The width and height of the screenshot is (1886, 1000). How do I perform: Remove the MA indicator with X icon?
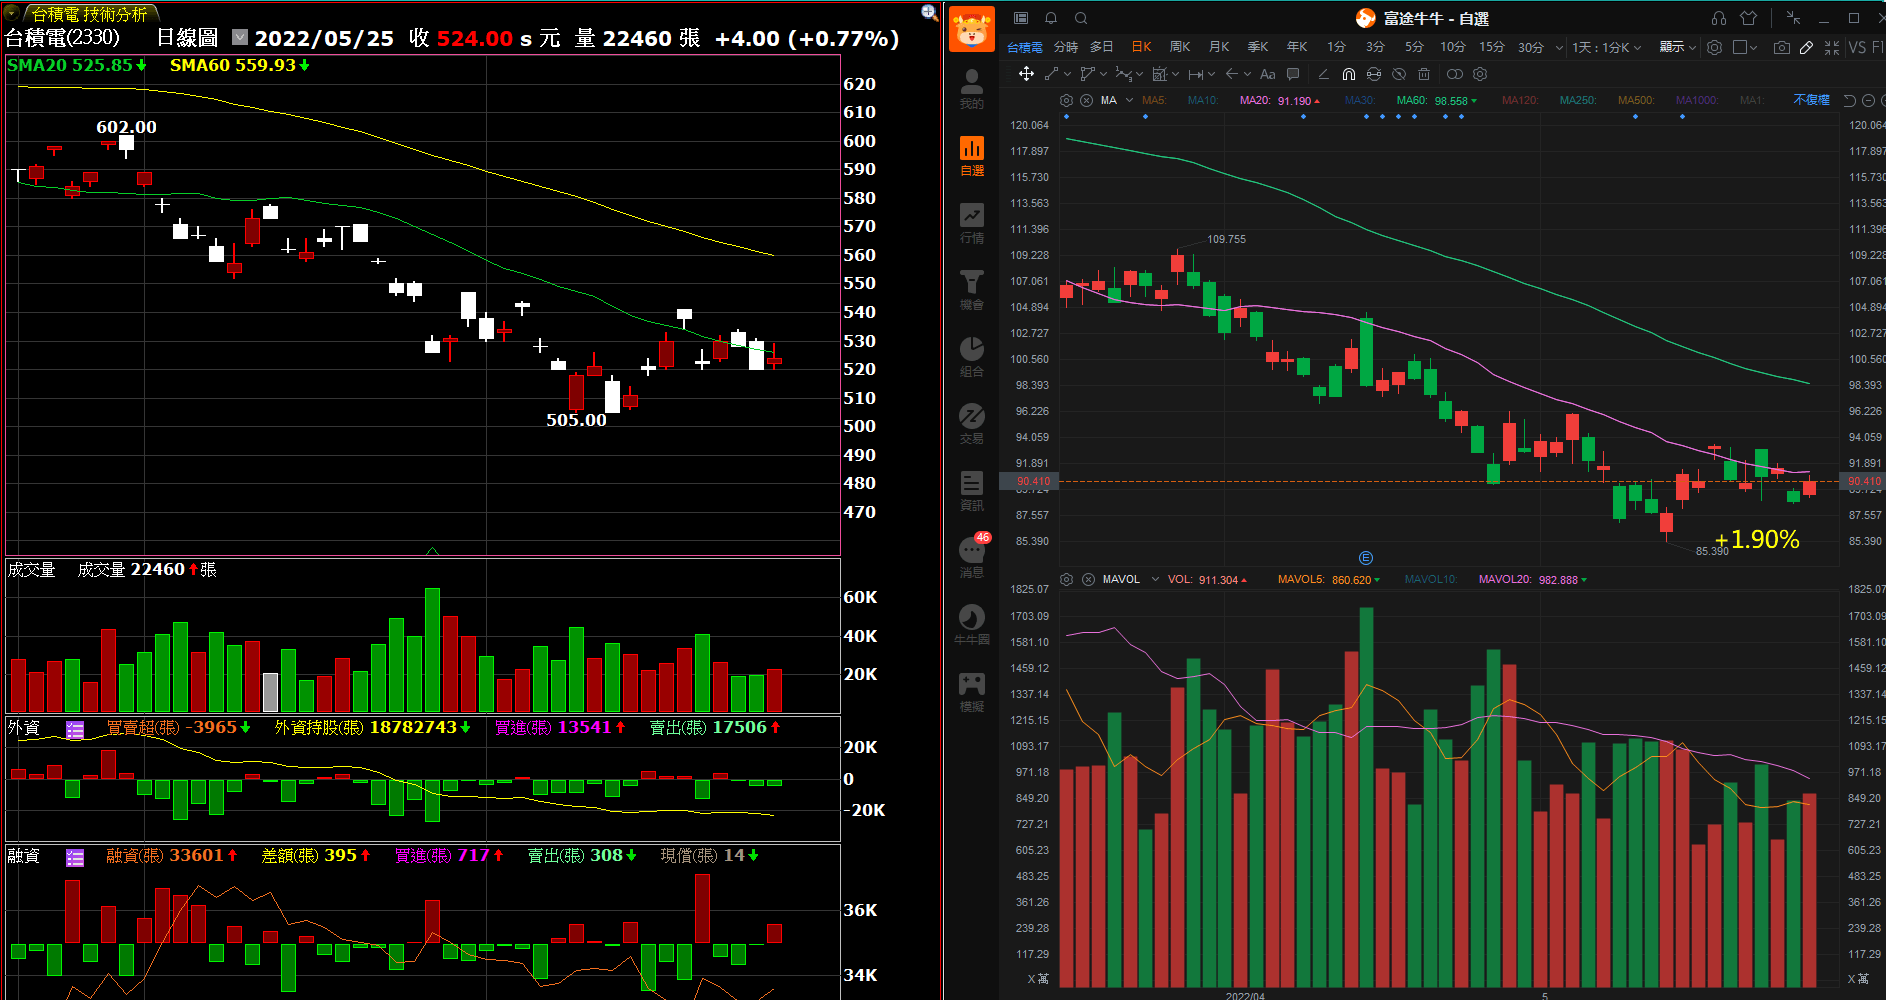1086,100
